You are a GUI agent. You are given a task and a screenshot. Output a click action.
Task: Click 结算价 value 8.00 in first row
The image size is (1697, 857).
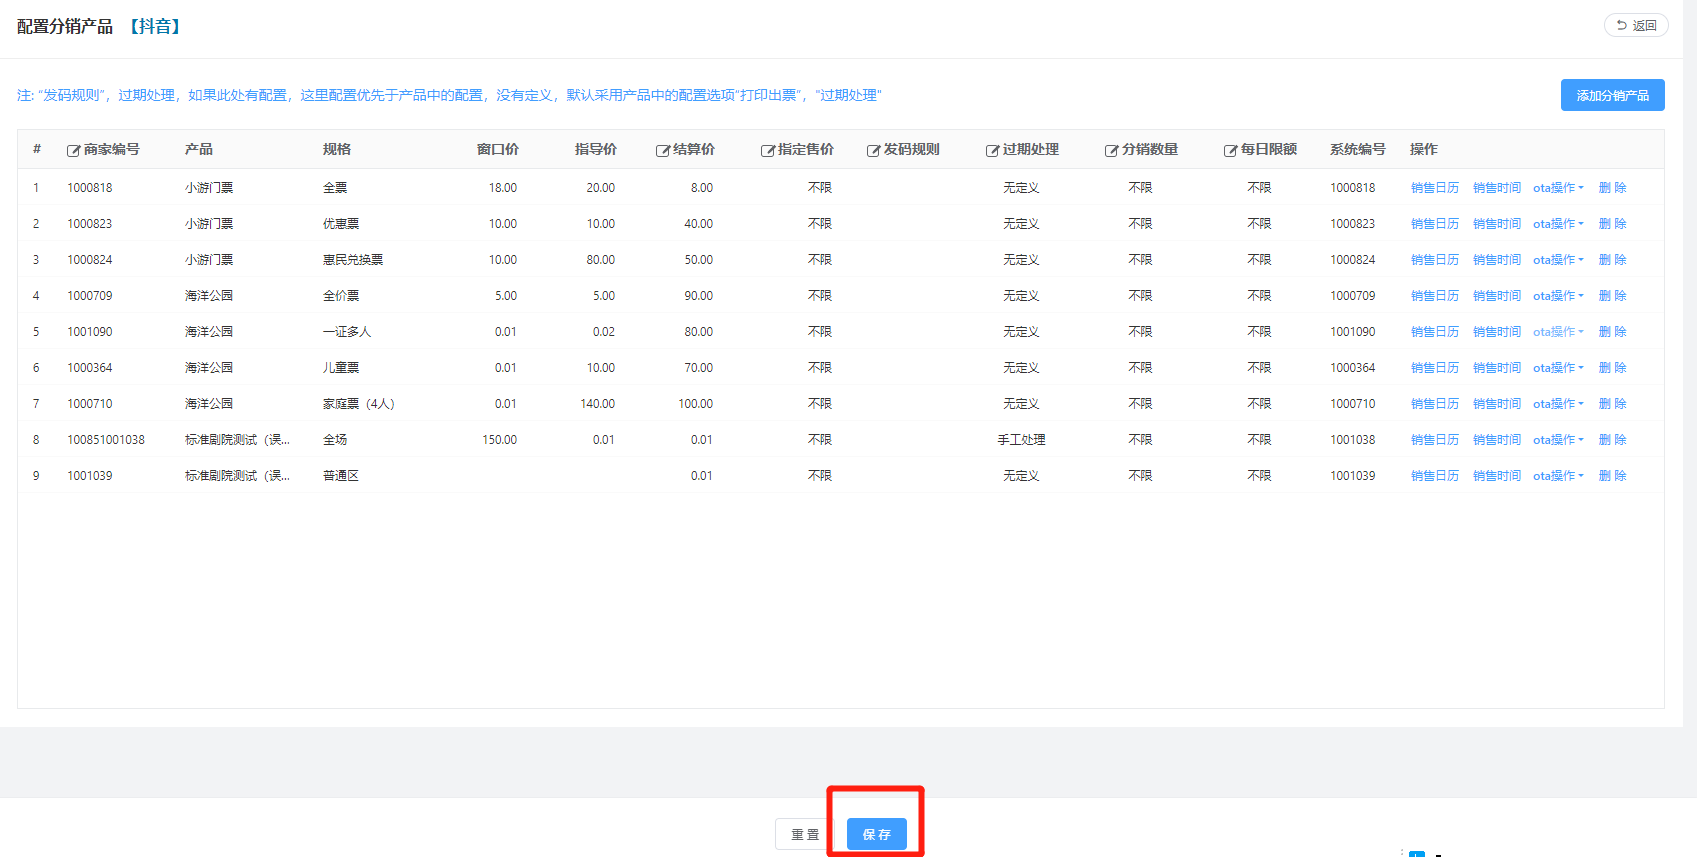coord(702,188)
